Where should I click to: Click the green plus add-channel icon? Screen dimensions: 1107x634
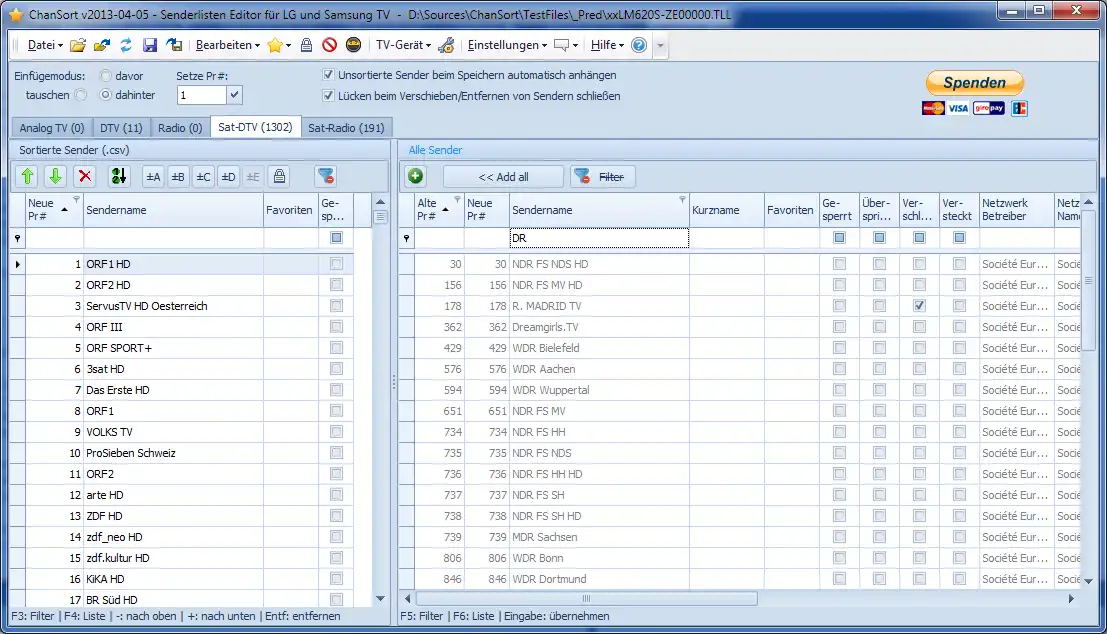pos(416,177)
